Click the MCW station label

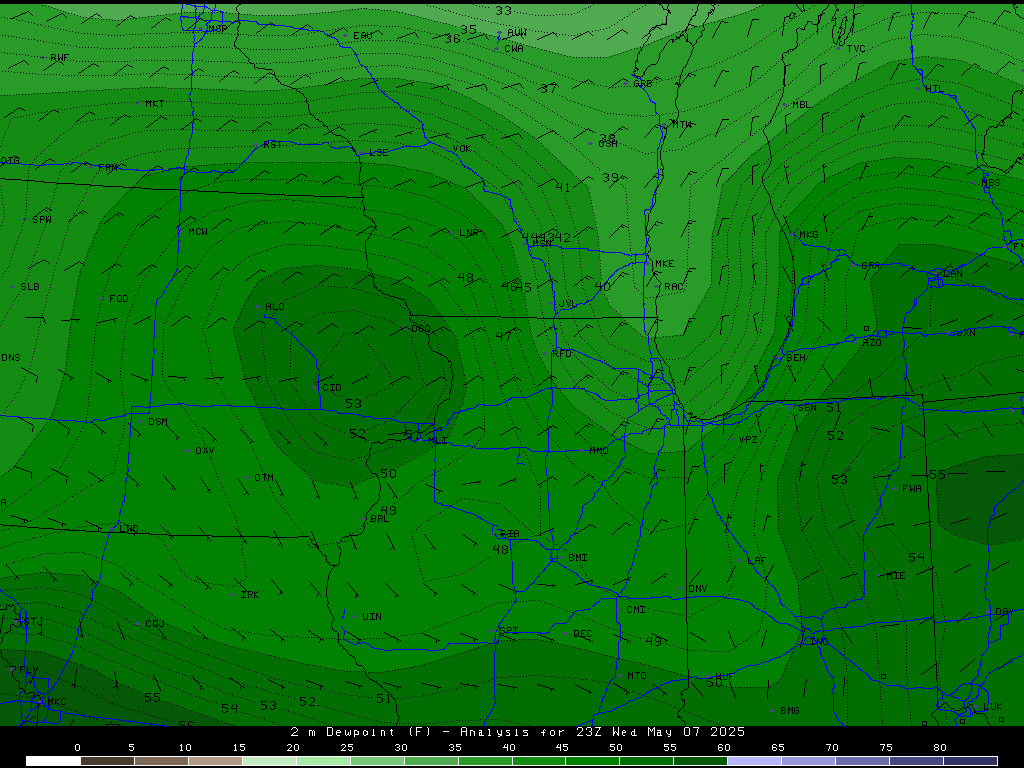point(198,231)
